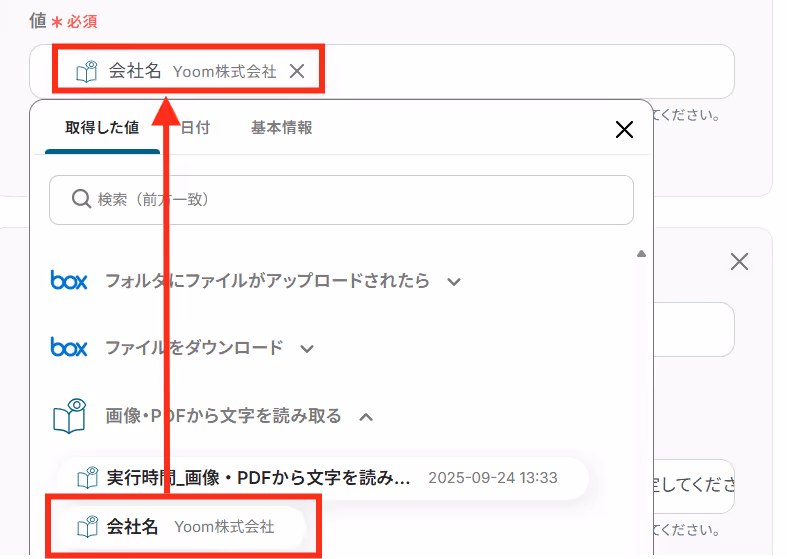
Task: Switch to the 取得した値 tab
Action: point(102,128)
